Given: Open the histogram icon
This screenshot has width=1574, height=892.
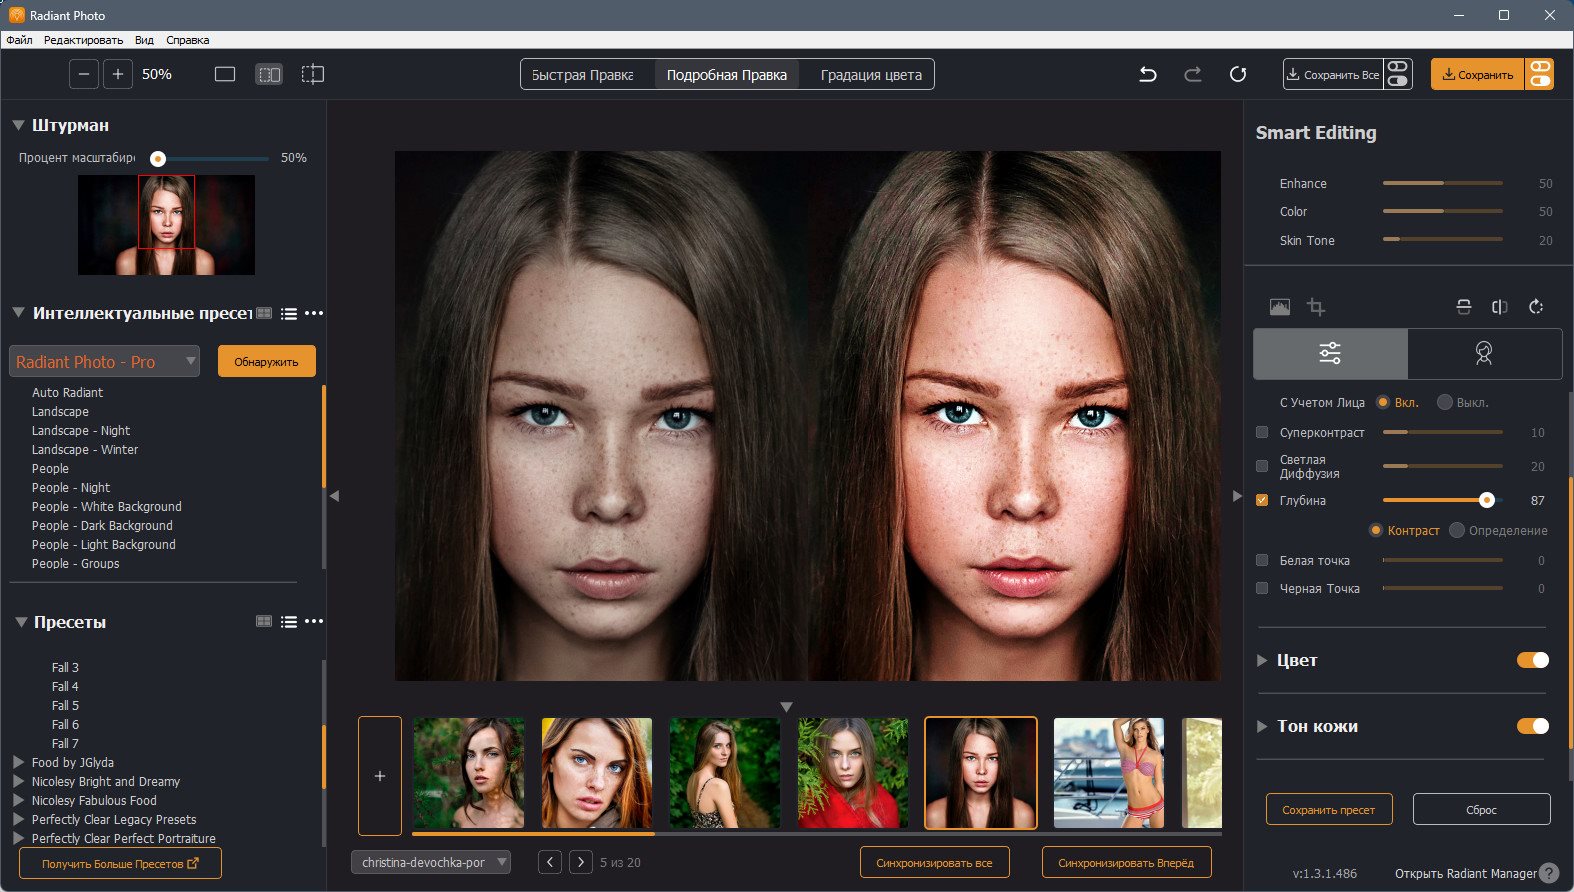Looking at the screenshot, I should click(1280, 307).
